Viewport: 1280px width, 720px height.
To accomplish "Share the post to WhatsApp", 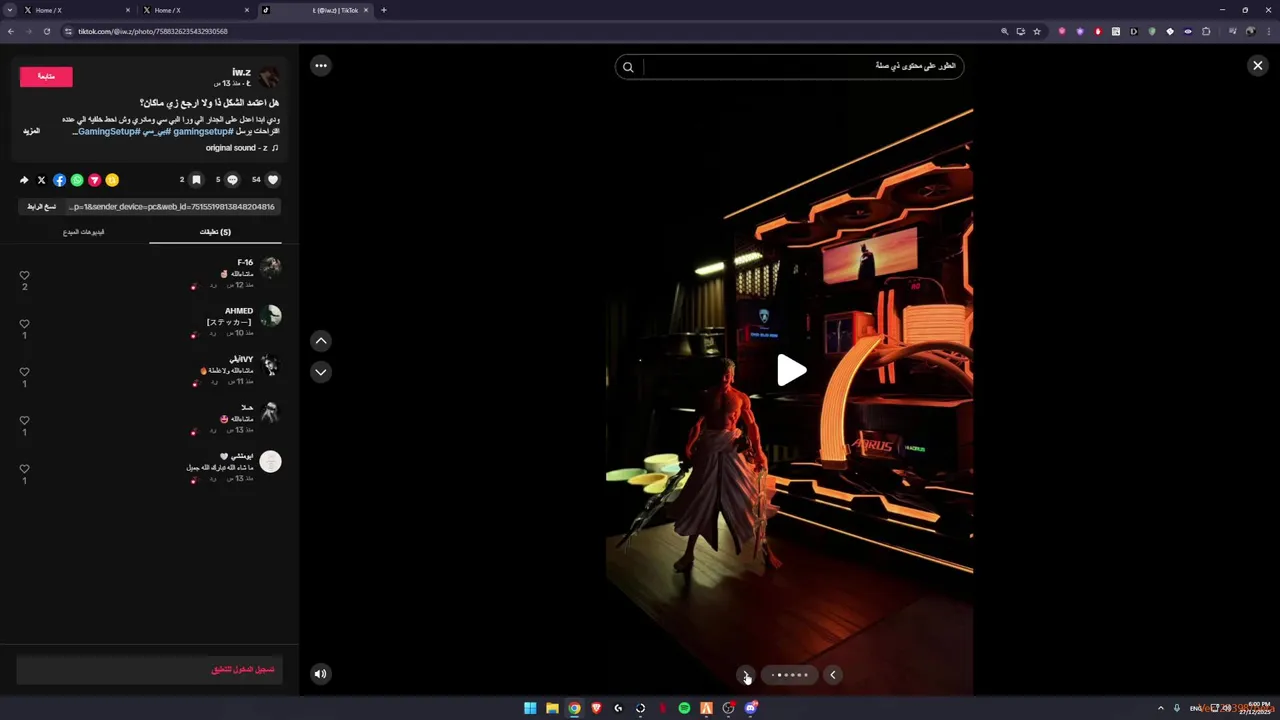I will point(77,180).
